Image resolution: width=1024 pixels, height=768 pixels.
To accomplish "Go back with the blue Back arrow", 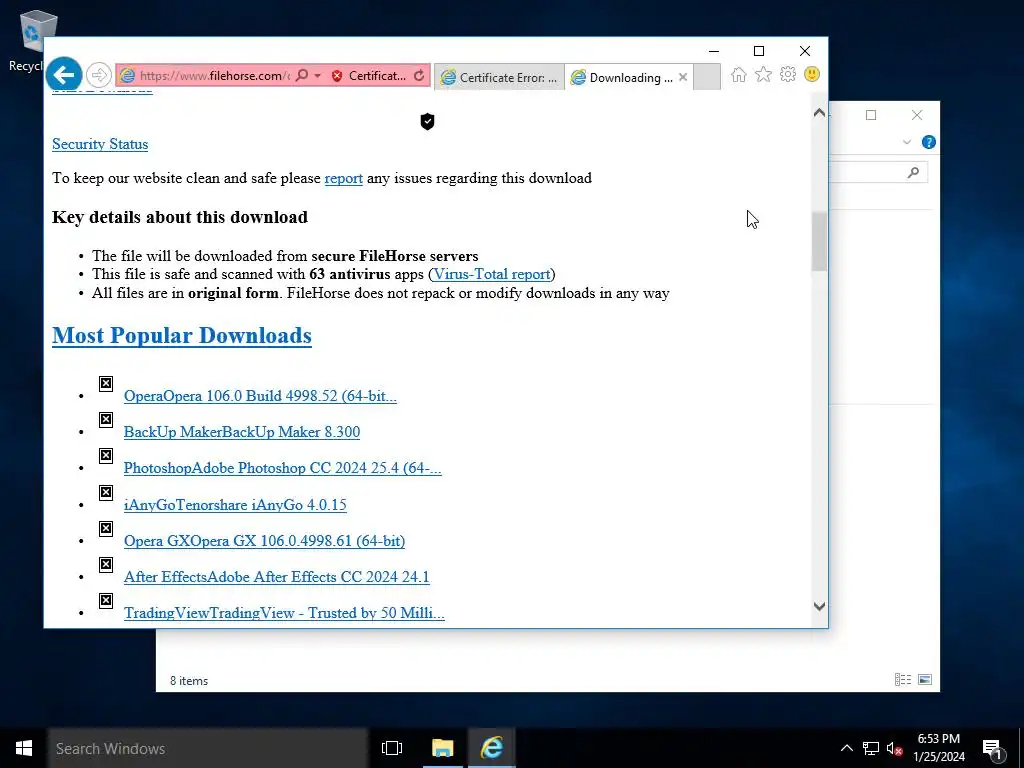I will 64,75.
